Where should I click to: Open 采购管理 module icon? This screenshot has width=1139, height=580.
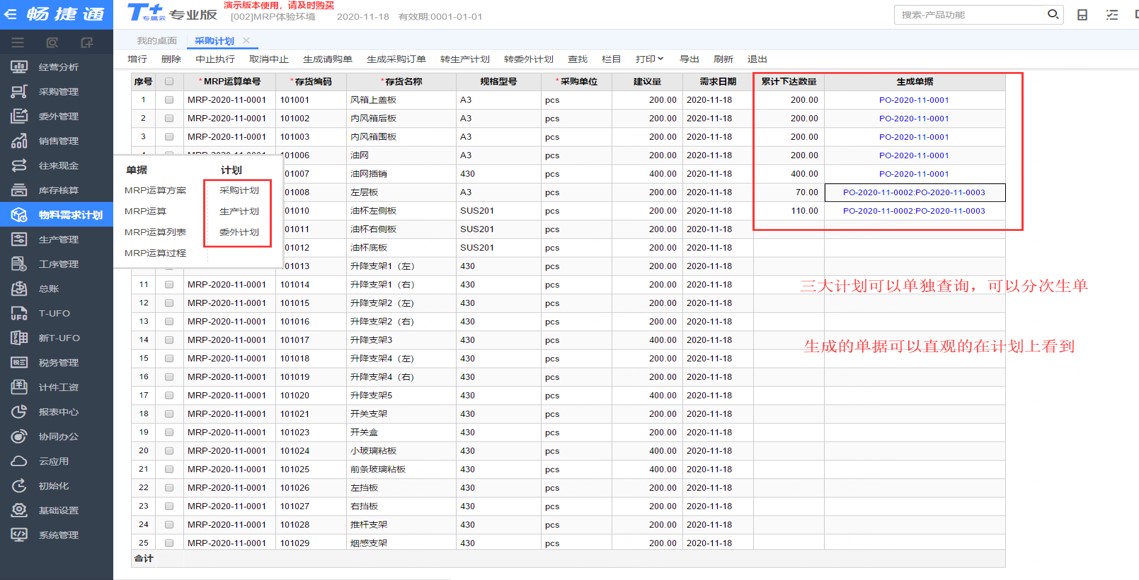[20, 92]
